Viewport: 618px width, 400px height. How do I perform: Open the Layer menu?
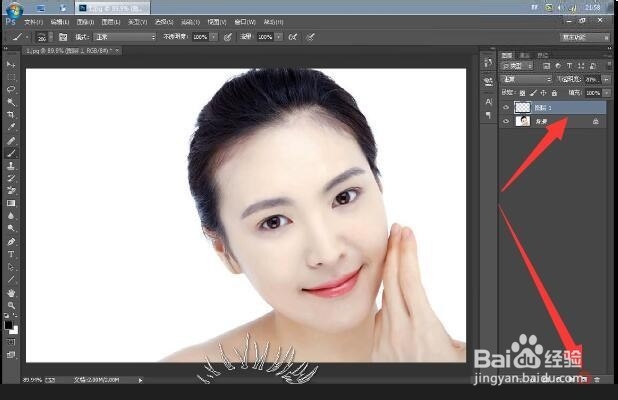click(111, 22)
